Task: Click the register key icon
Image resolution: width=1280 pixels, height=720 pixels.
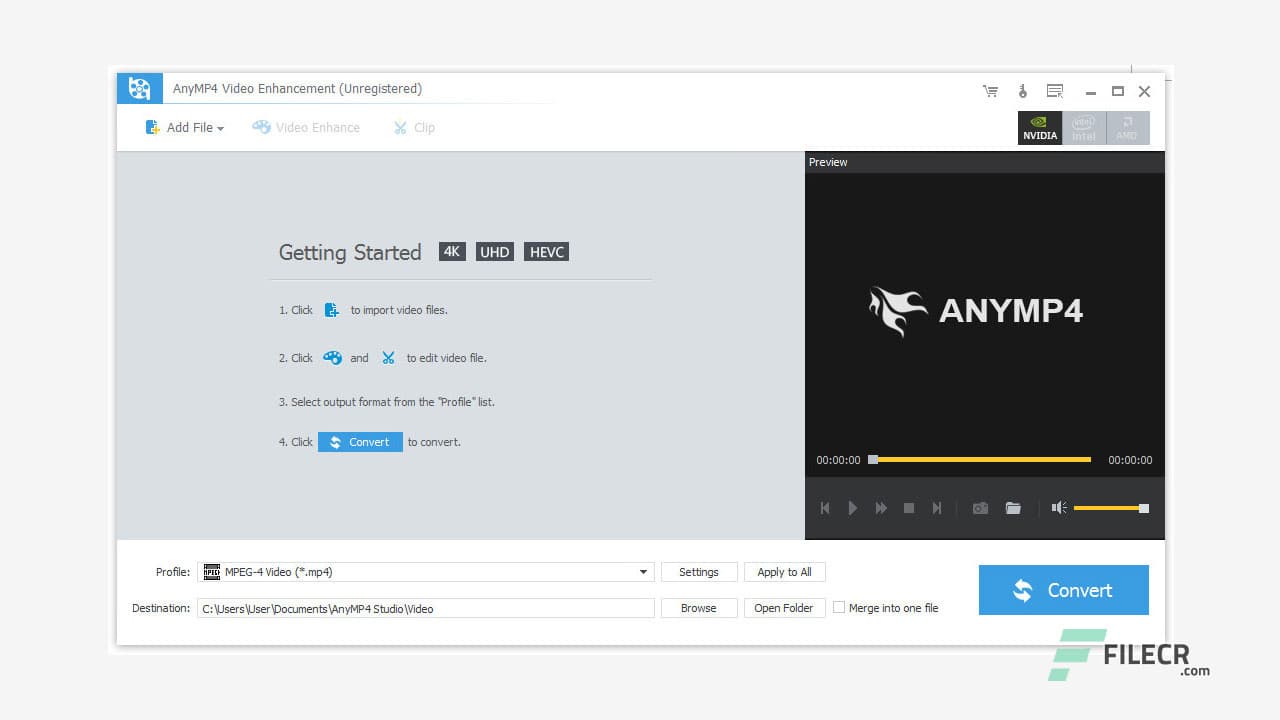Action: coord(1022,91)
